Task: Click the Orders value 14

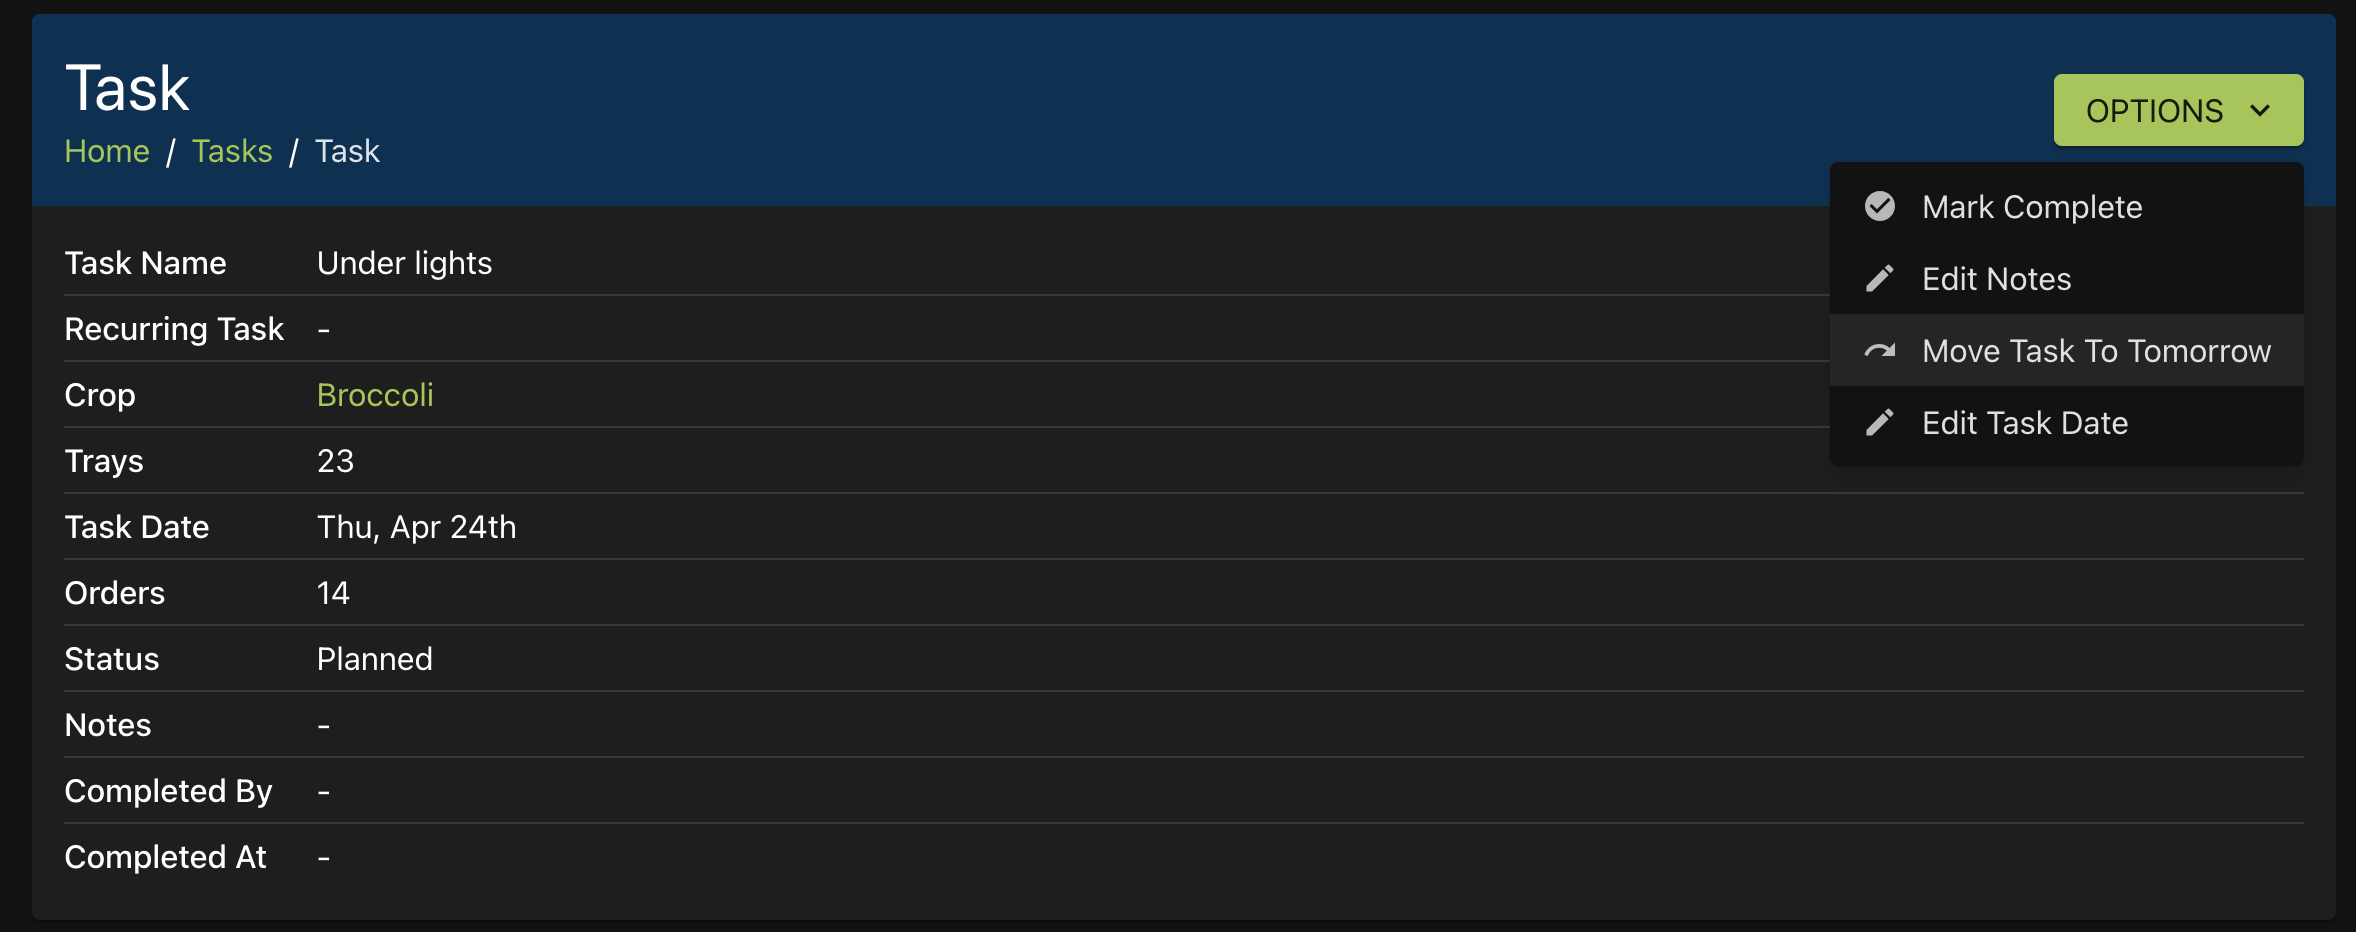Action: pos(333,593)
